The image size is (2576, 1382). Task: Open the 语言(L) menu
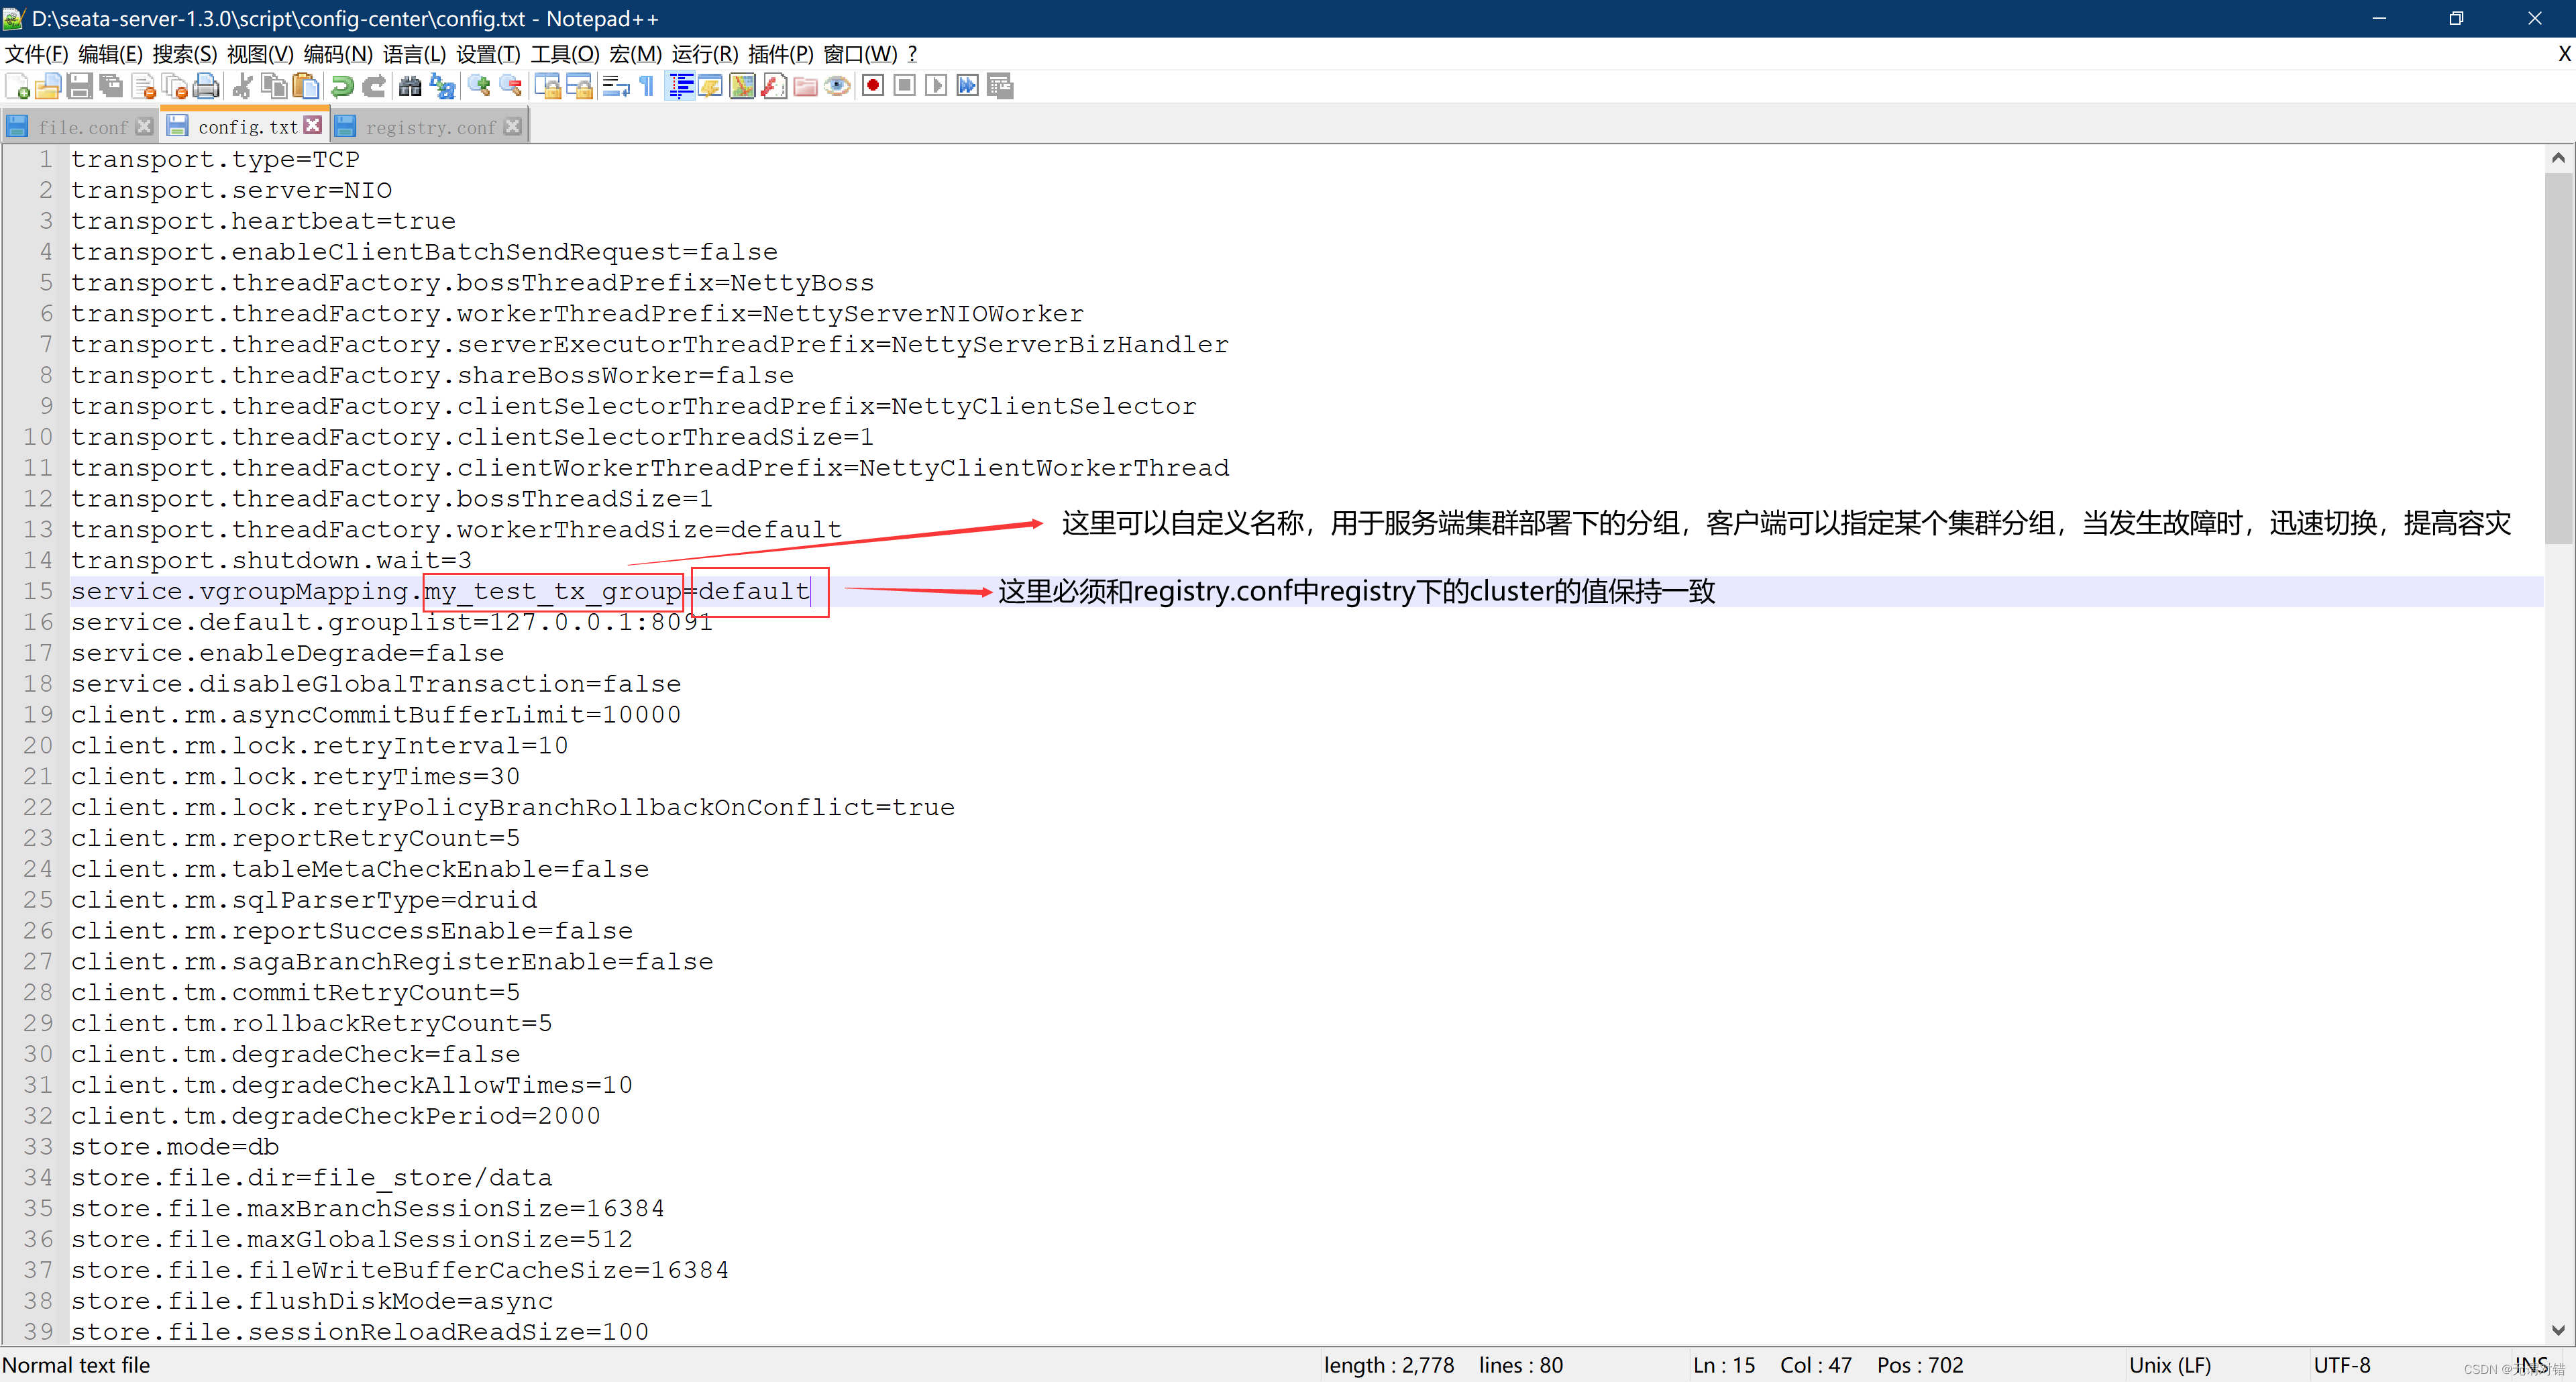click(414, 54)
